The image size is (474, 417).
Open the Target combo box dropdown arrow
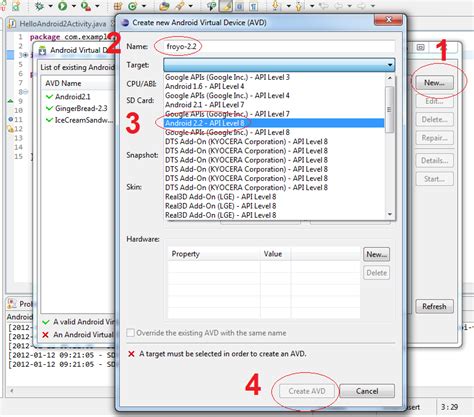390,65
